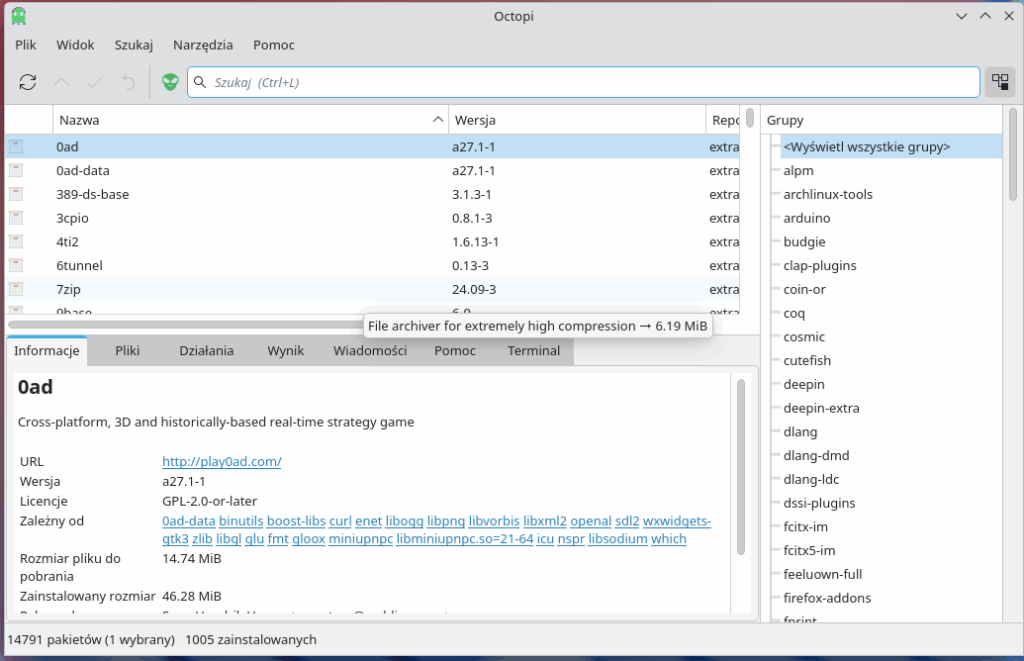
Task: Switch to the Informacje tab
Action: point(47,351)
